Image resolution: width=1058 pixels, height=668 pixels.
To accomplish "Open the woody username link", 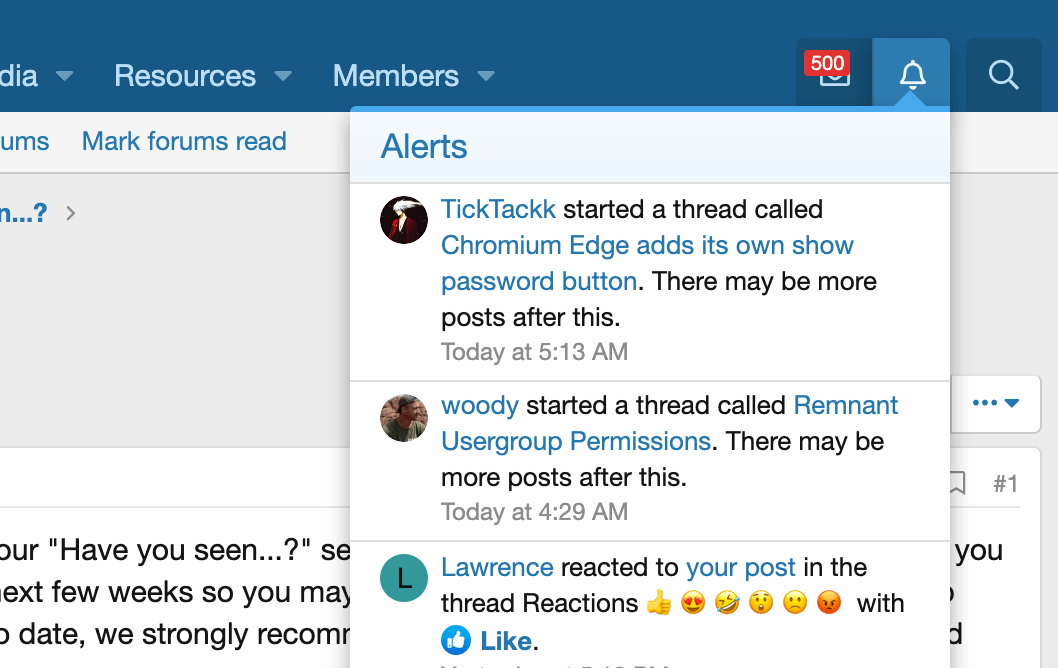I will click(x=480, y=405).
